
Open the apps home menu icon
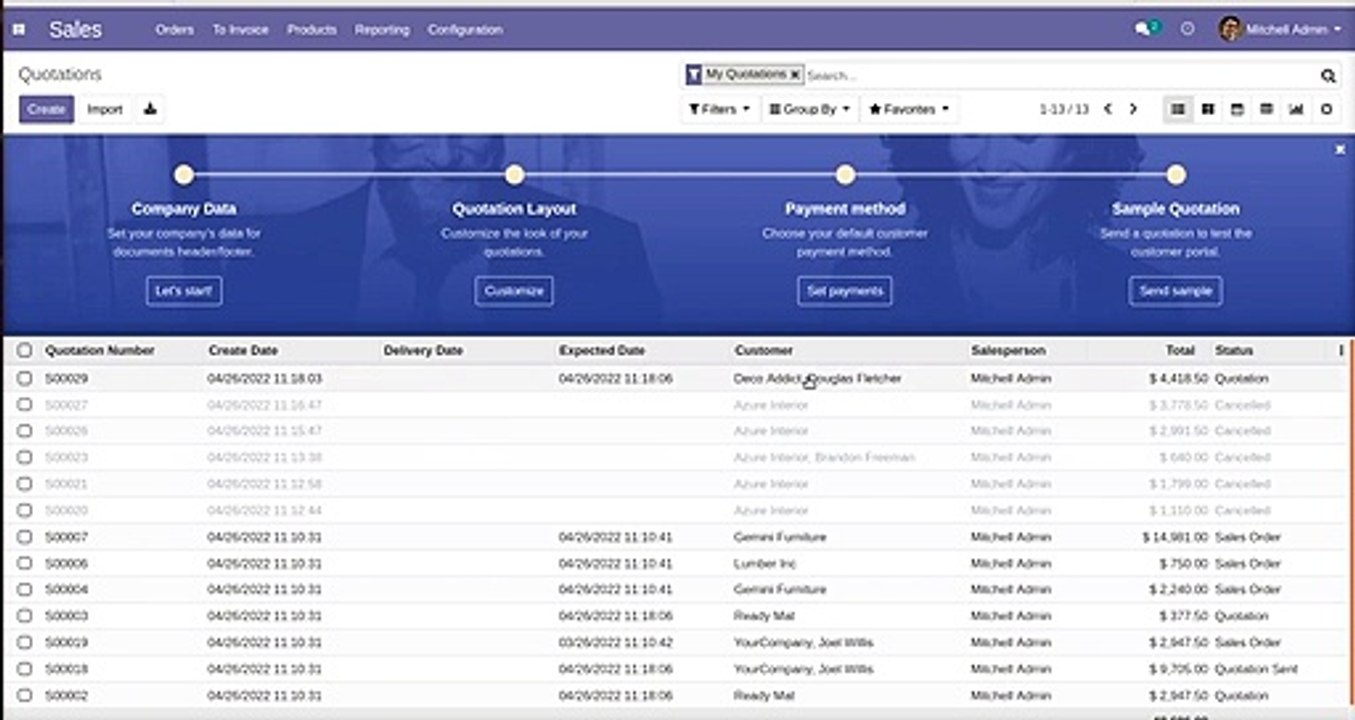point(18,30)
